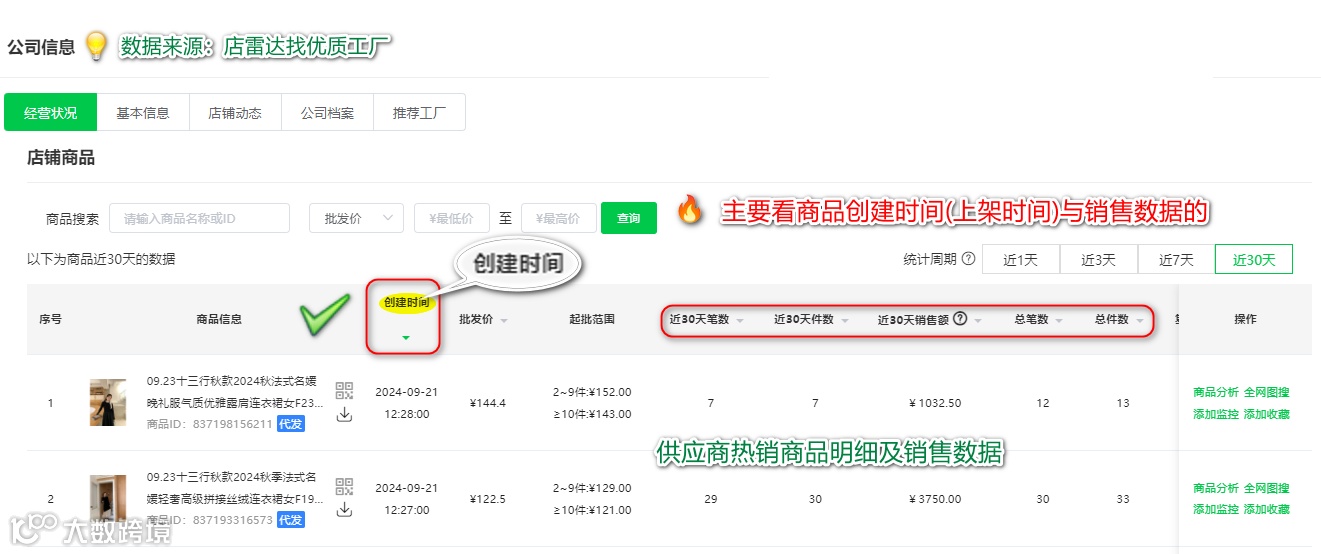Open 商品分析 for product row 1

point(1215,392)
